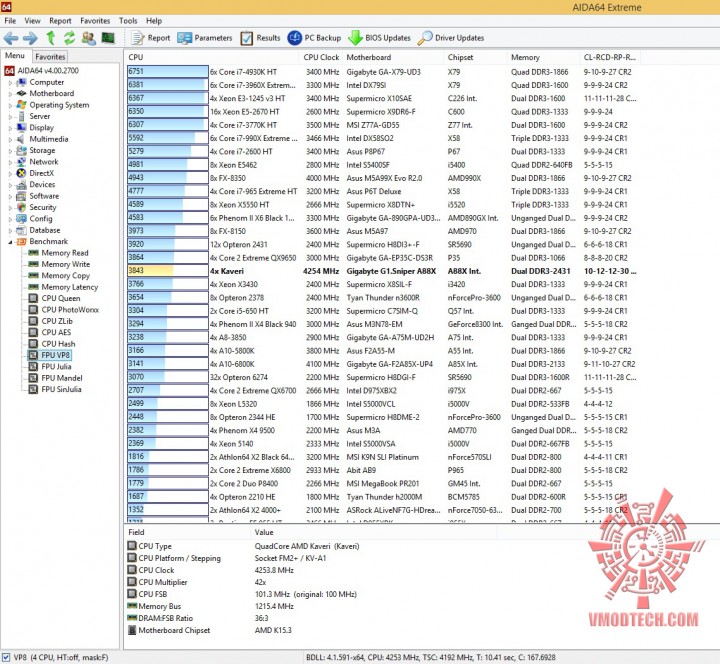The image size is (720, 664).
Task: Open the Report menu
Action: (60, 21)
